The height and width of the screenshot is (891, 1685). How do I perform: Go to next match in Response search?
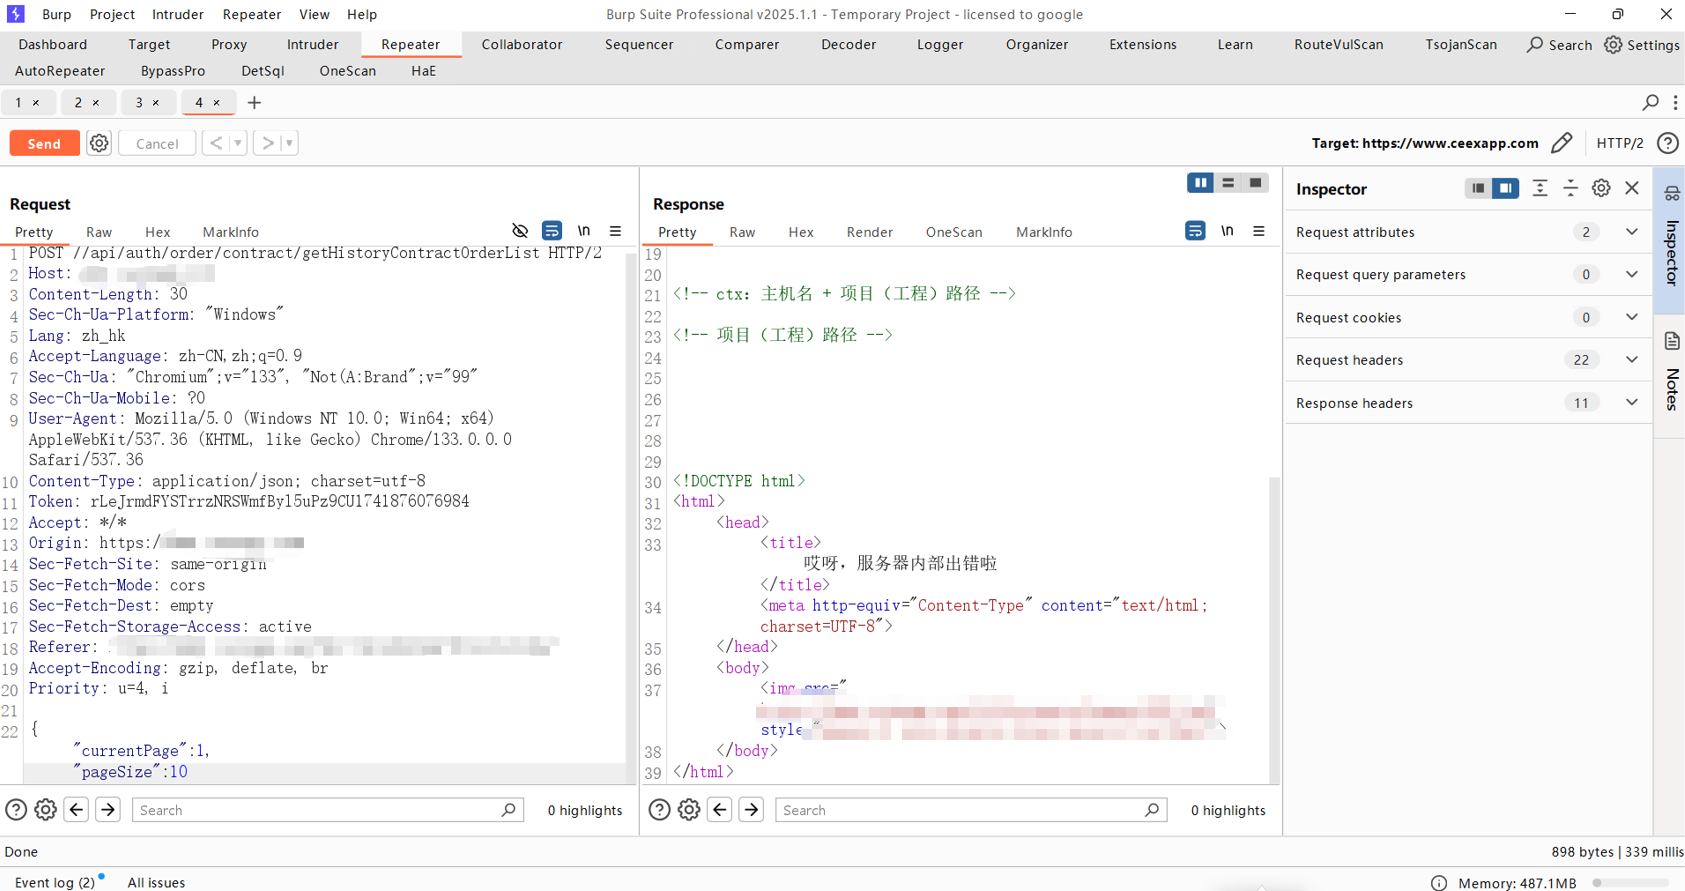click(x=751, y=810)
